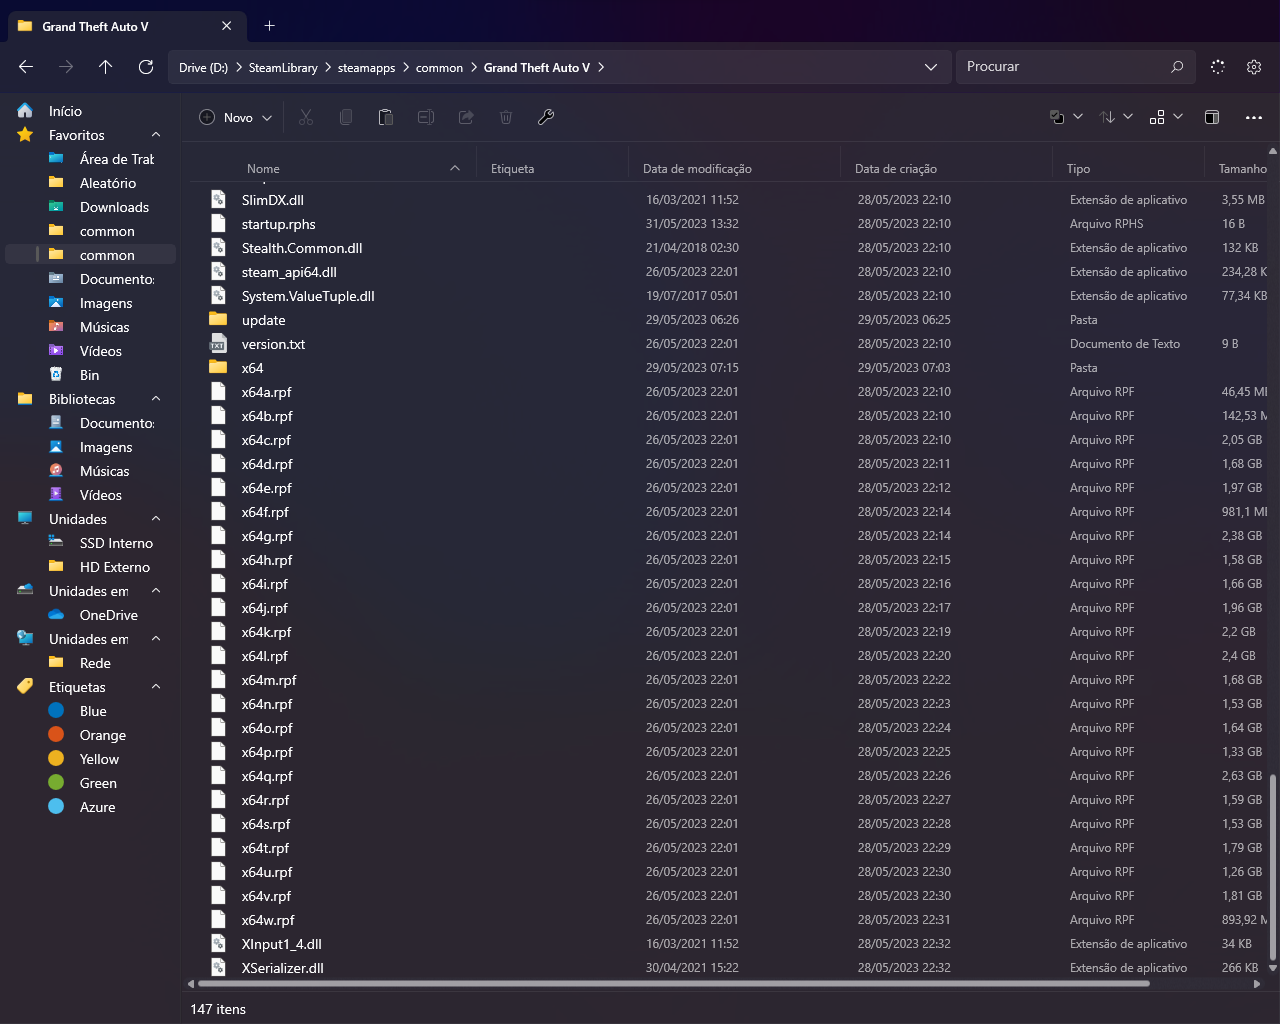Collapse the Bibliotecas section
The width and height of the screenshot is (1280, 1024).
156,399
